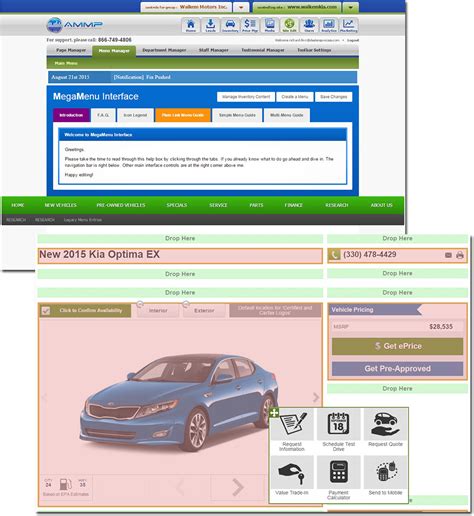The height and width of the screenshot is (516, 474).
Task: Click the phone icon beside (330) 478-4429
Action: [334, 255]
